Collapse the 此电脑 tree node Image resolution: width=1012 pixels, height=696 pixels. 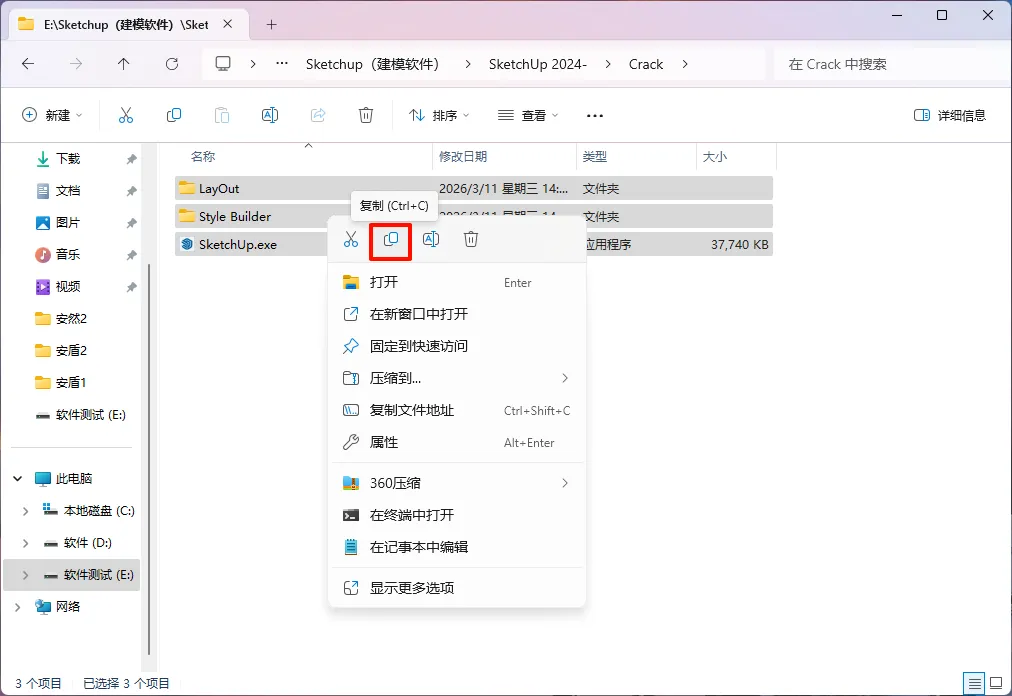[17, 478]
